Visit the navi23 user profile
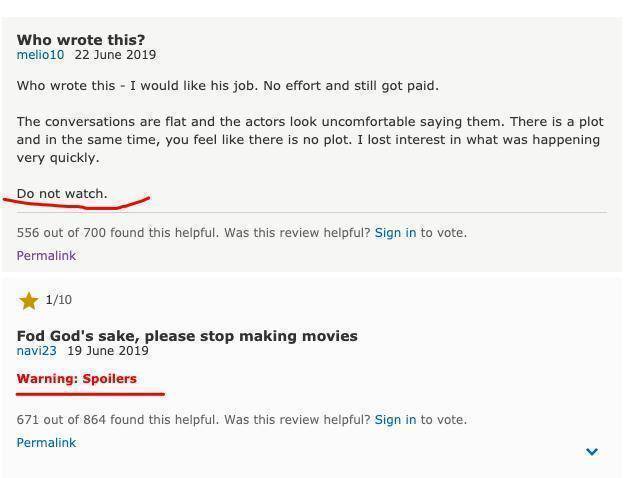 (37, 351)
